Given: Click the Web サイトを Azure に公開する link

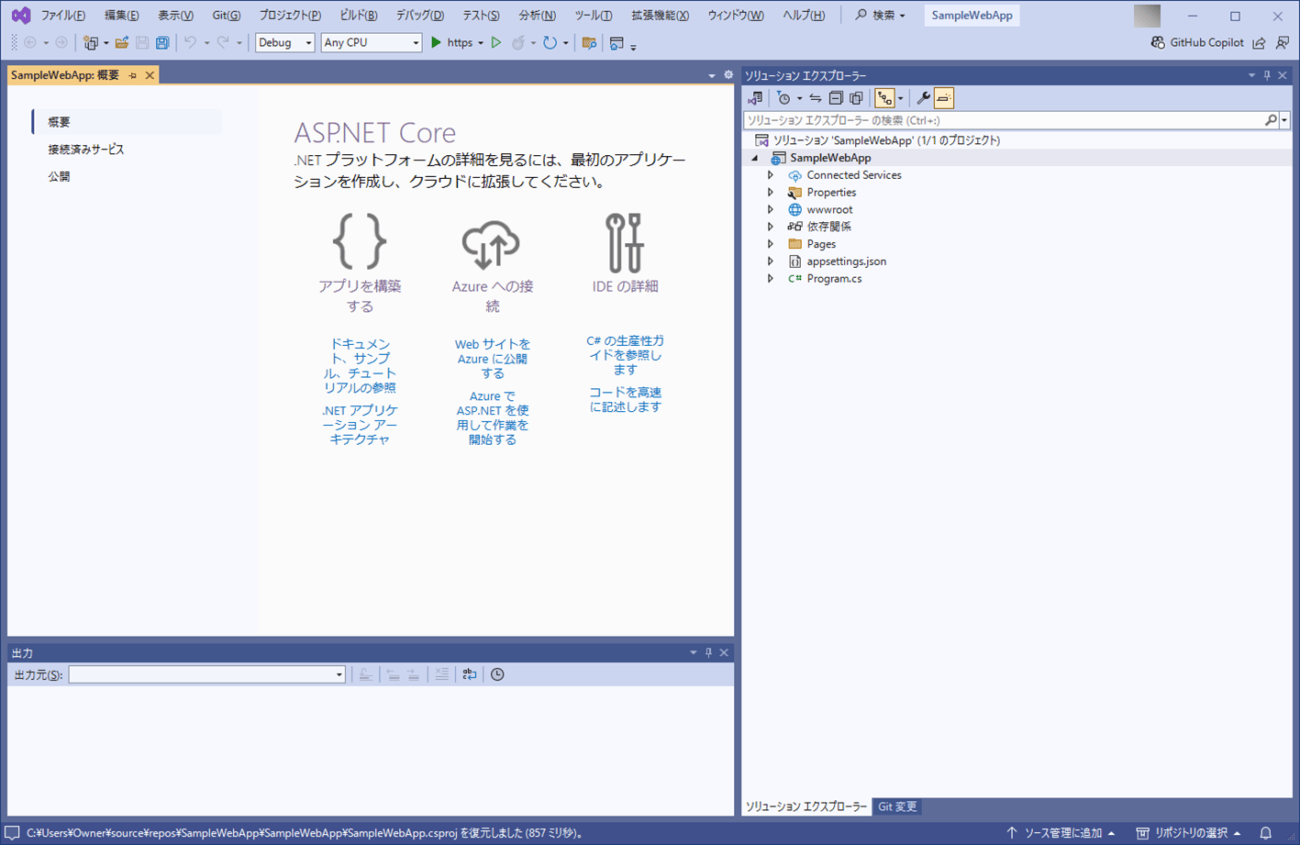Looking at the screenshot, I should 492,358.
